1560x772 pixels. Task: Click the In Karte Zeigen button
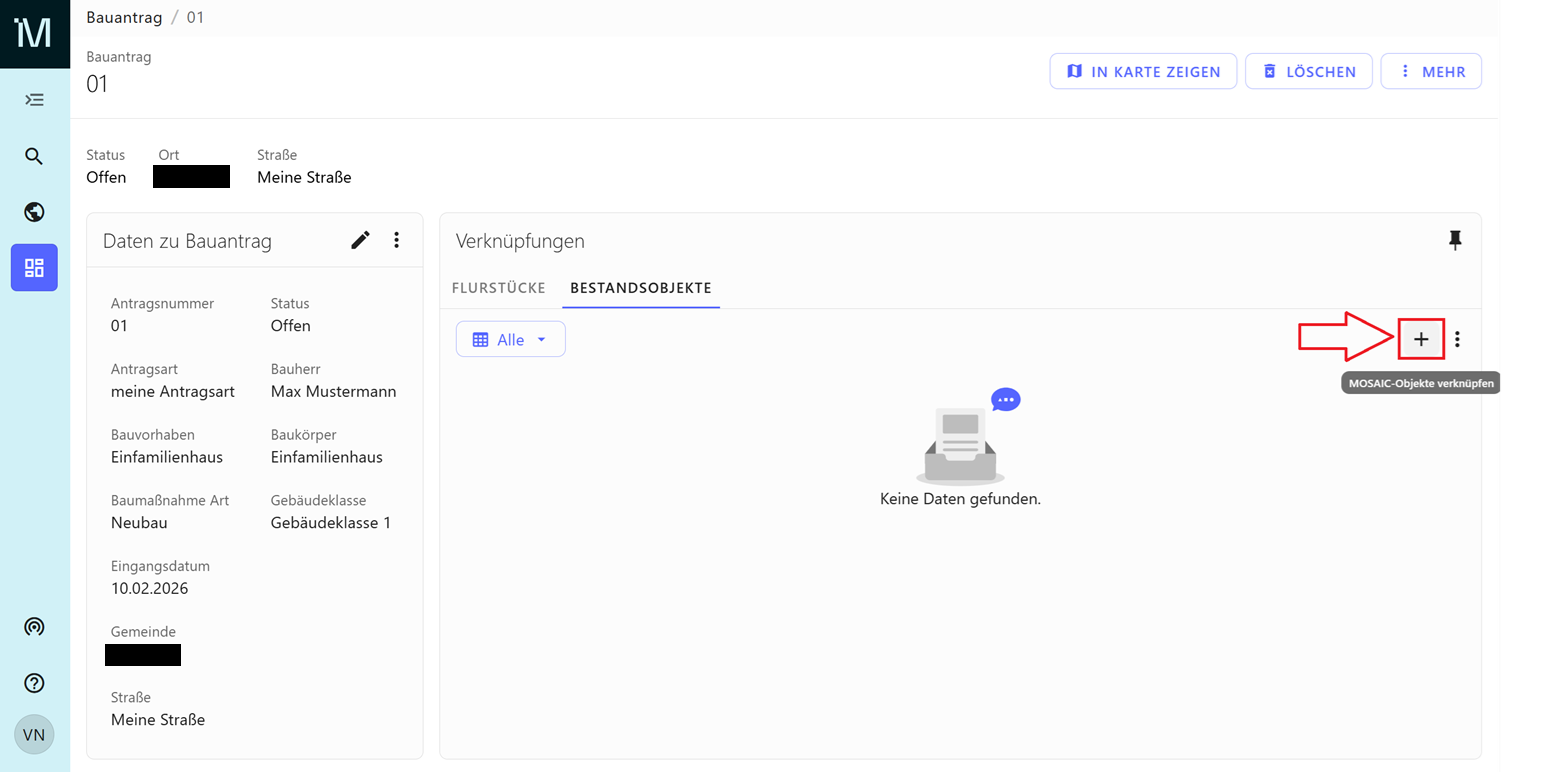click(1143, 71)
